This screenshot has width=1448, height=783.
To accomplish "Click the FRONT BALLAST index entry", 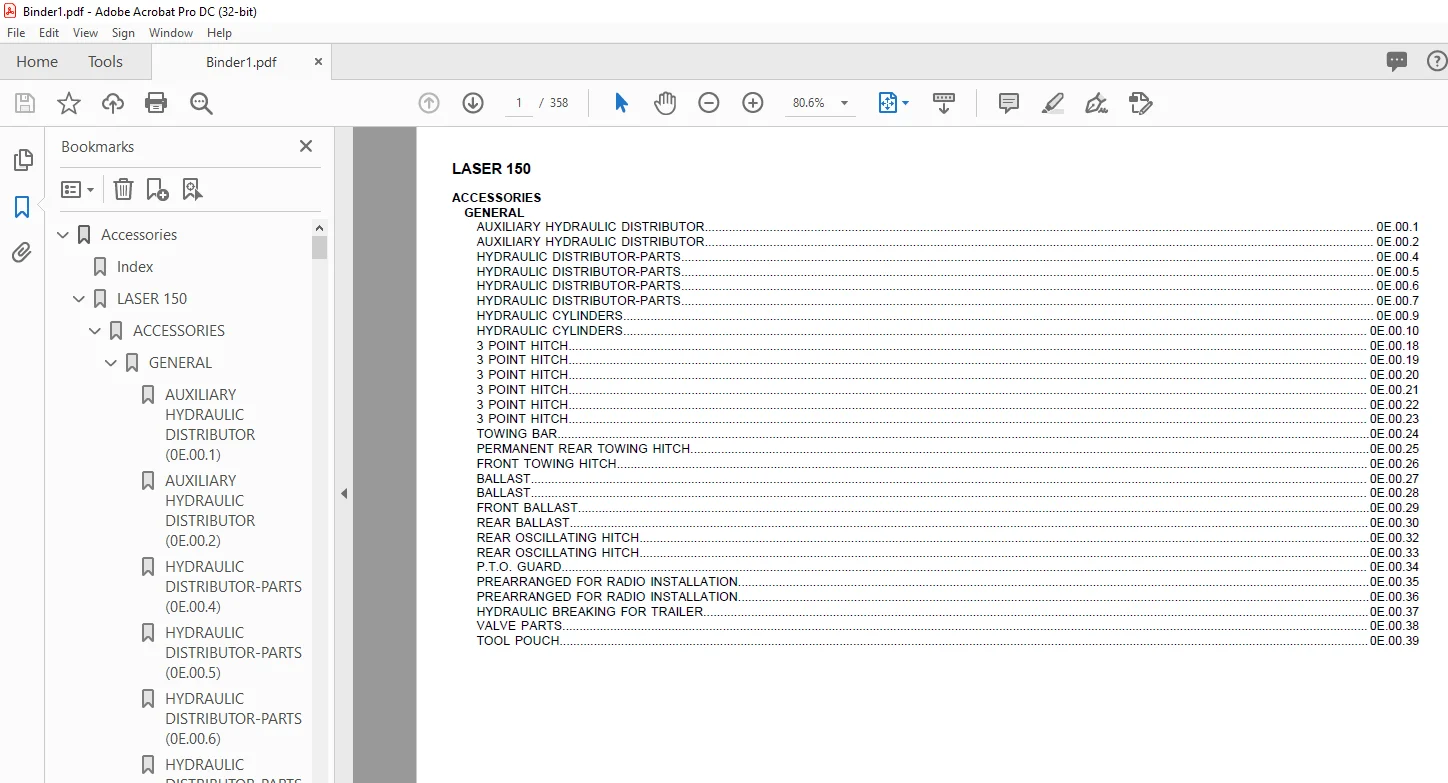I will click(x=947, y=508).
